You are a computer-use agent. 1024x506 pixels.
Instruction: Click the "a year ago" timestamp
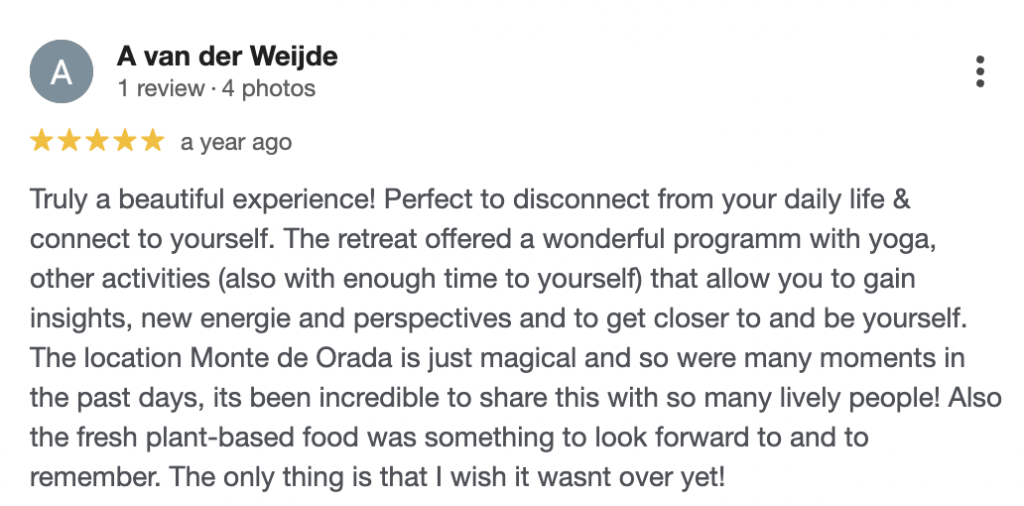236,142
